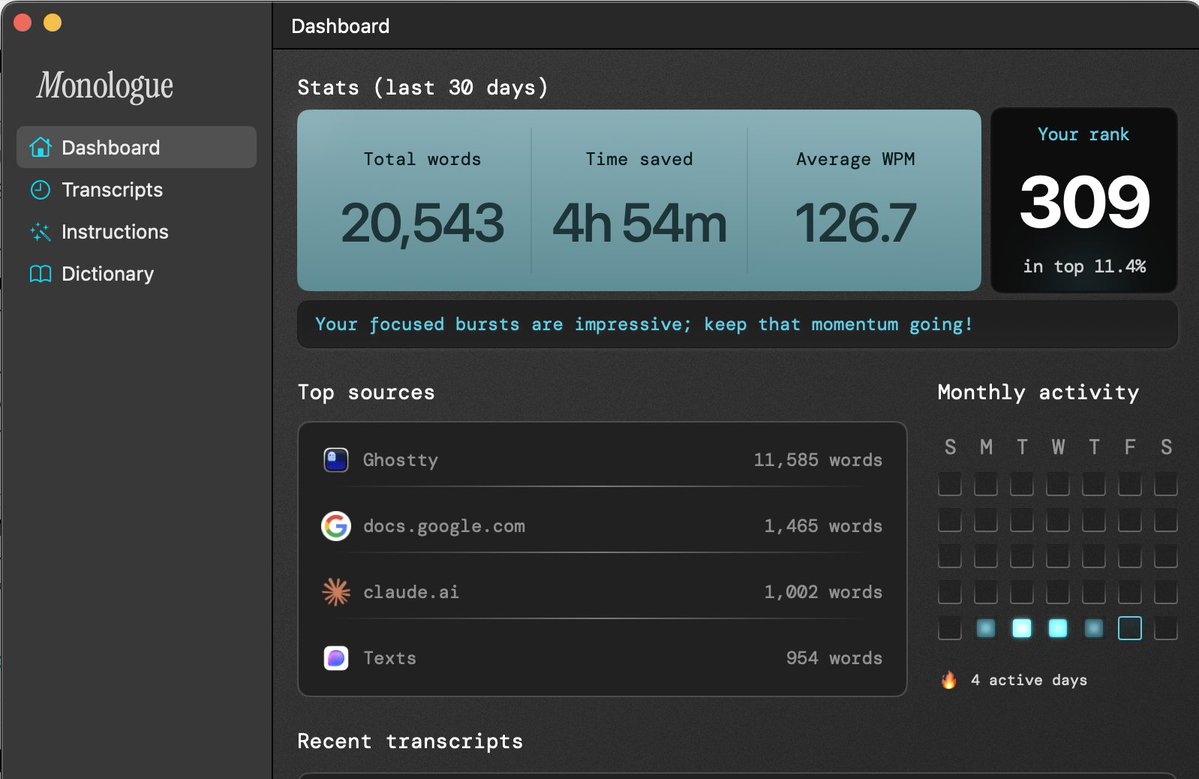Viewport: 1199px width, 779px height.
Task: Click the outlined Friday cell for today
Action: coord(1129,628)
